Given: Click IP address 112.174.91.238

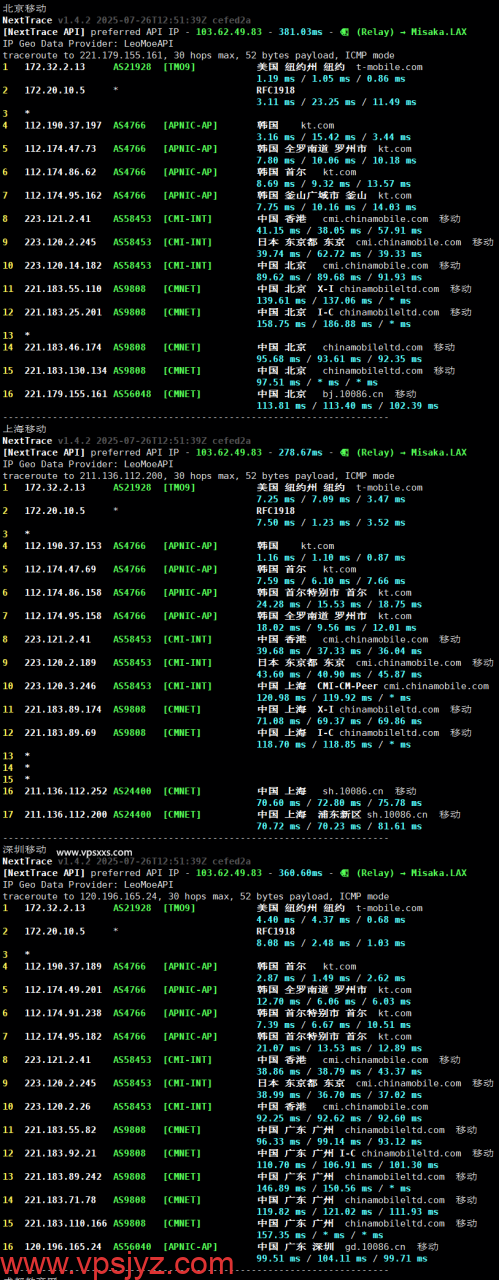Looking at the screenshot, I should [63, 1012].
